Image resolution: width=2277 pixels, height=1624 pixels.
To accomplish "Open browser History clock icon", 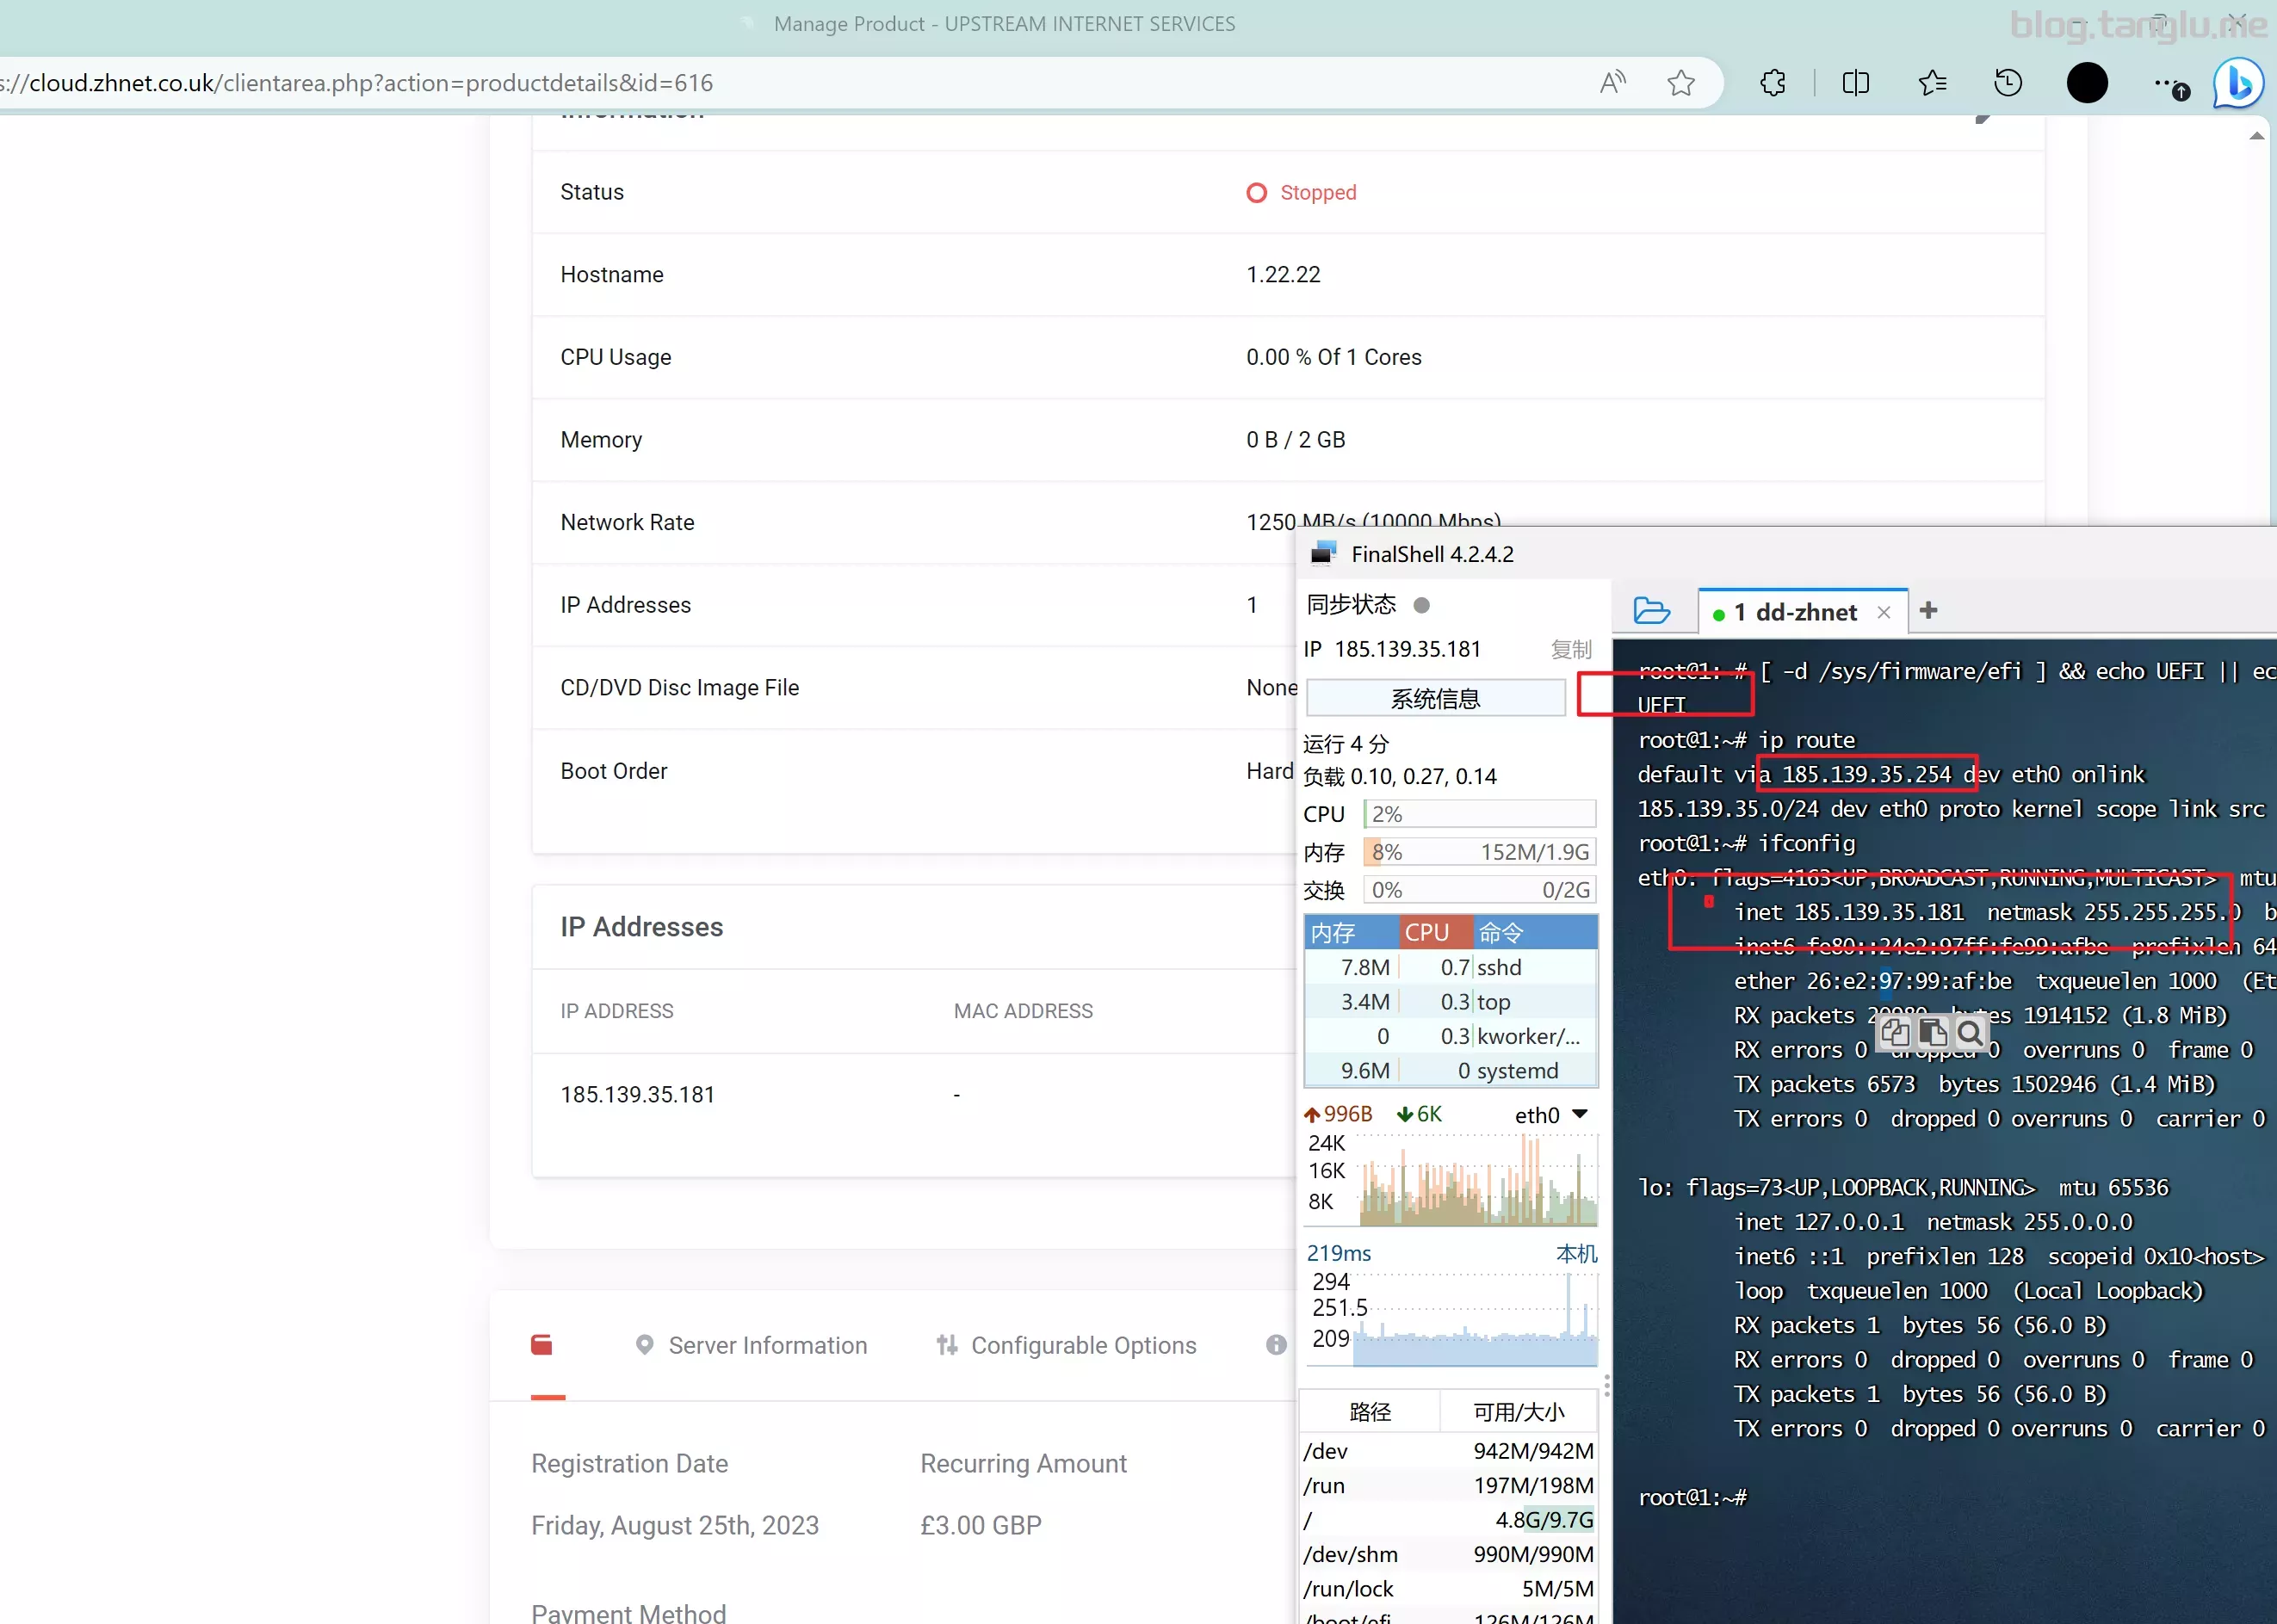I will pyautogui.click(x=2008, y=82).
